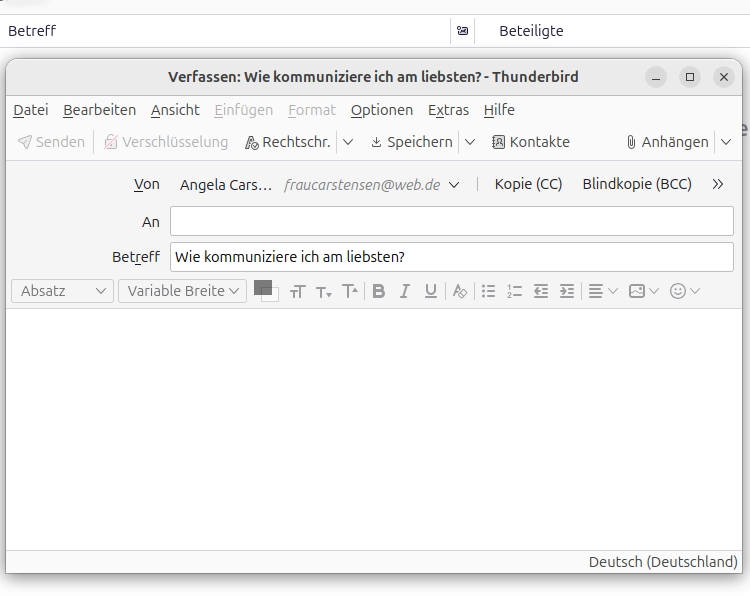
Task: Pick the text foreground color swatch
Action: click(x=262, y=287)
